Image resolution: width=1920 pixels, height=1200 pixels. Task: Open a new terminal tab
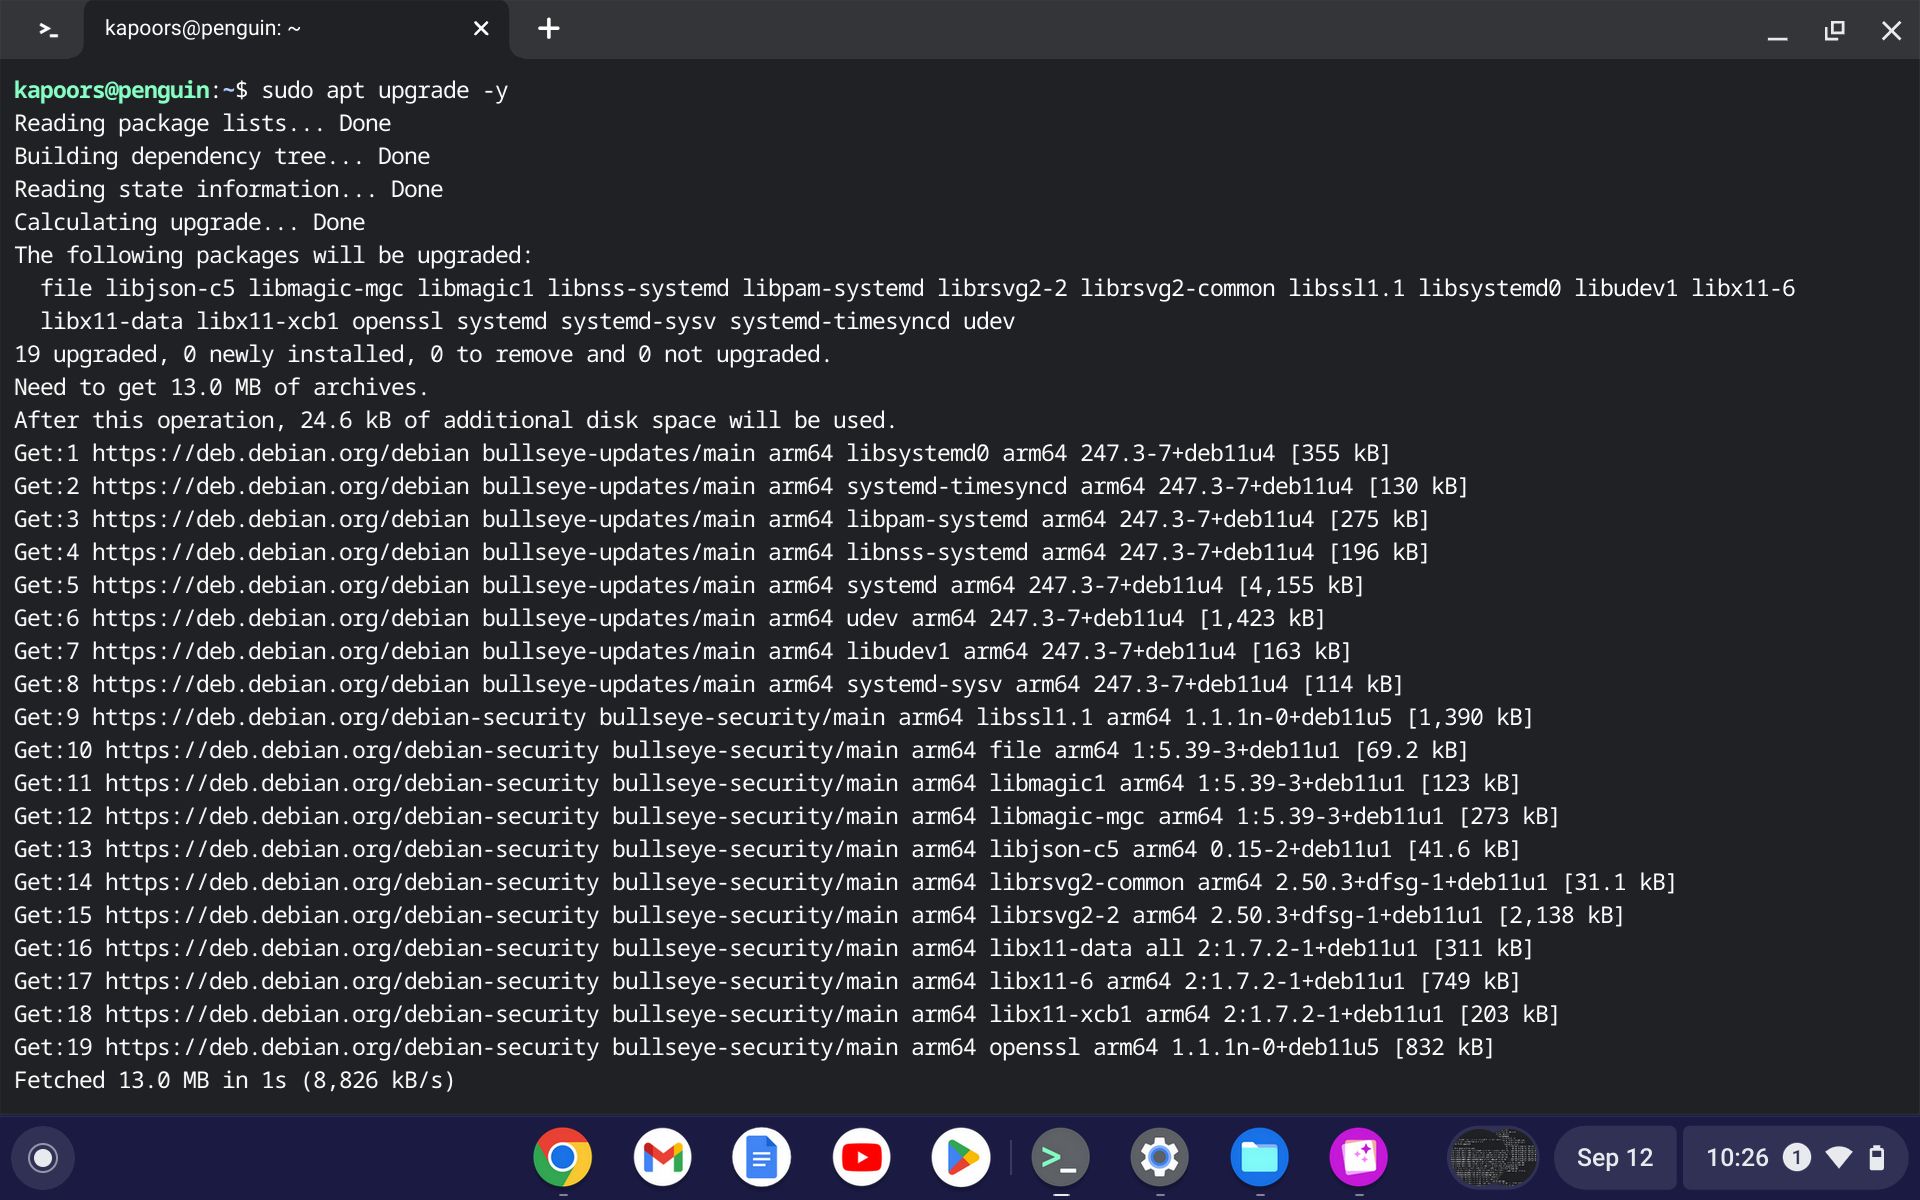tap(548, 29)
